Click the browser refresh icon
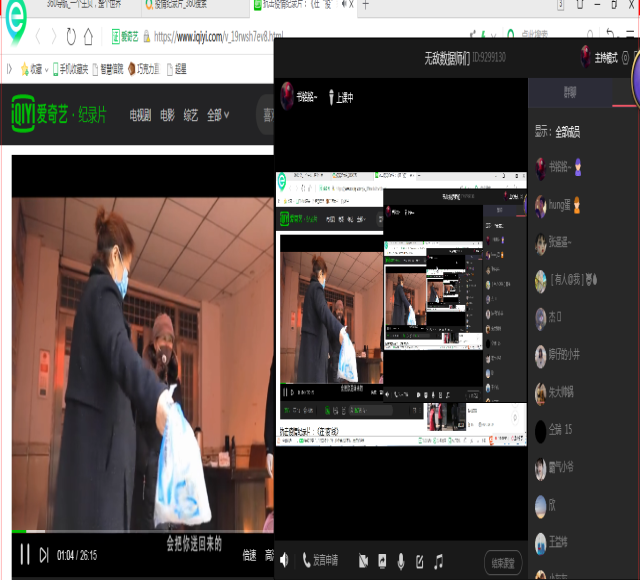640x580 pixels. (x=71, y=37)
